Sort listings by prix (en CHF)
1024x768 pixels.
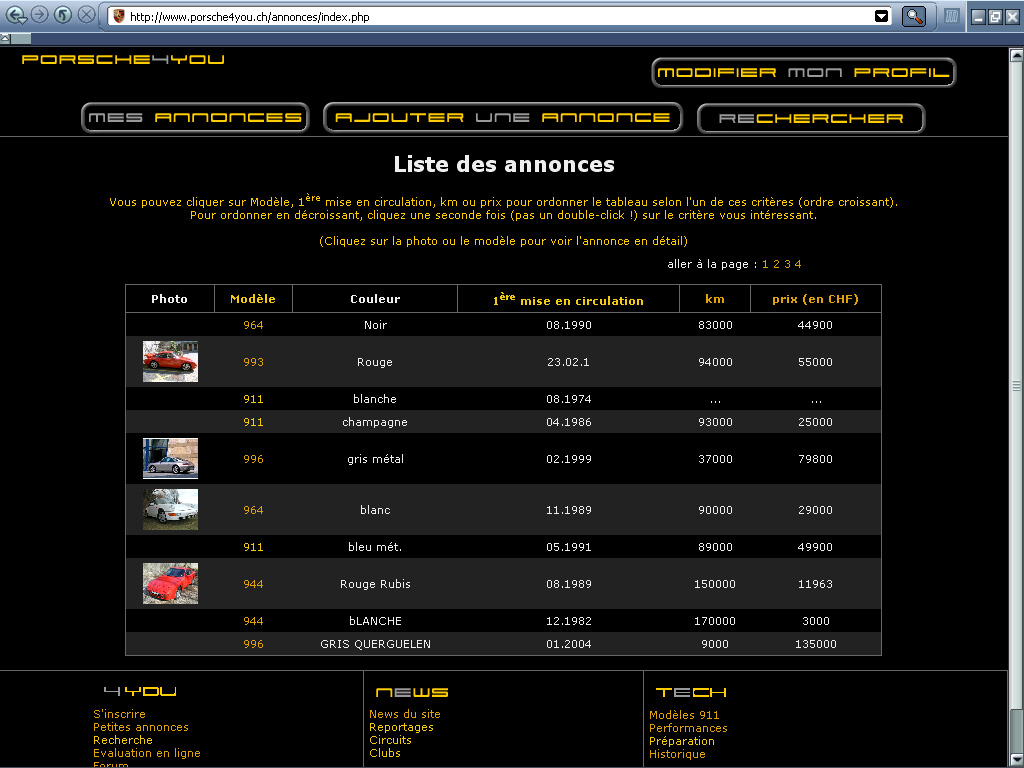pyautogui.click(x=815, y=299)
